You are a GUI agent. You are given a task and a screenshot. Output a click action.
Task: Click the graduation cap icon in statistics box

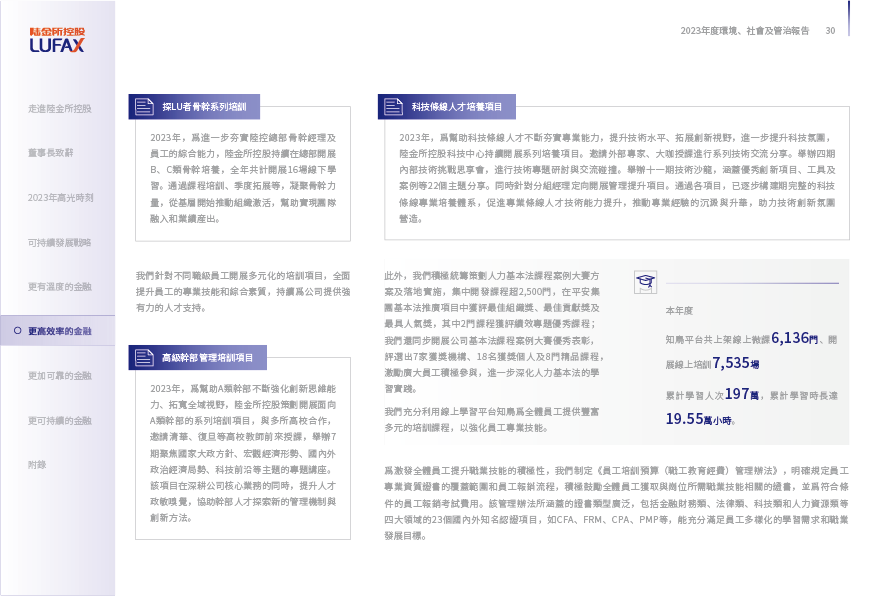tap(646, 282)
